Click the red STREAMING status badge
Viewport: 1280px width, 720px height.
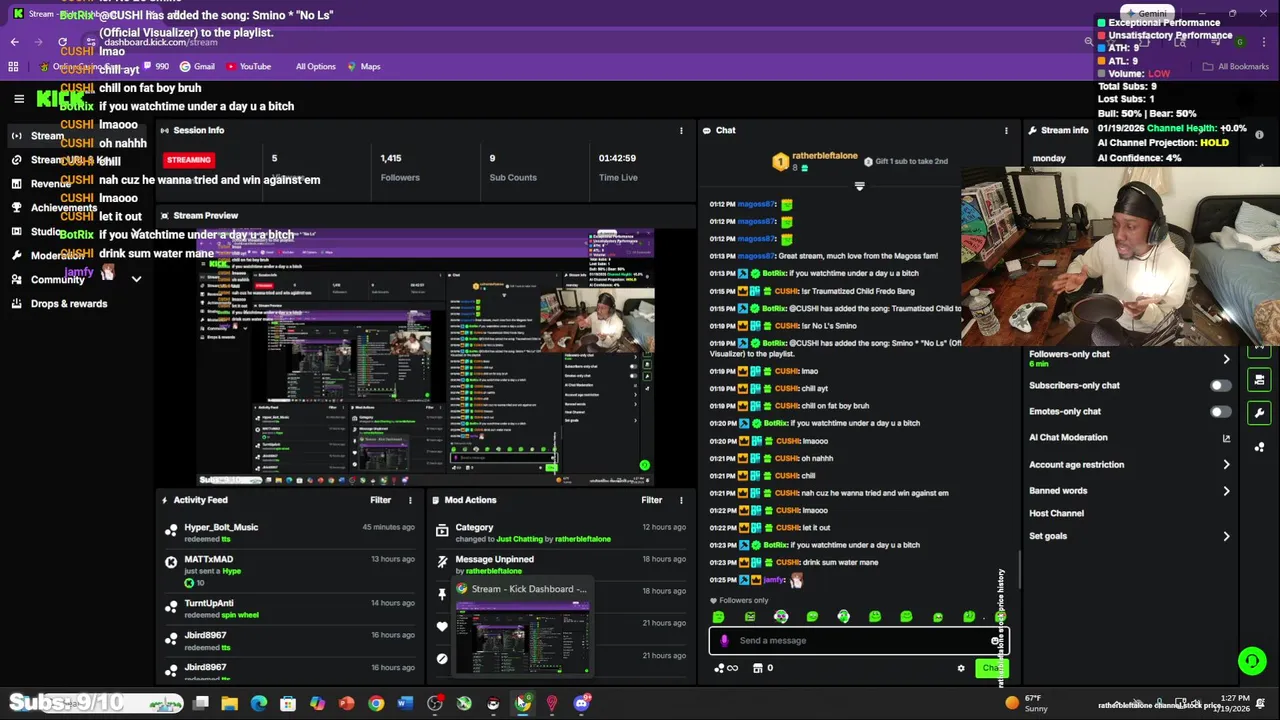pyautogui.click(x=189, y=160)
